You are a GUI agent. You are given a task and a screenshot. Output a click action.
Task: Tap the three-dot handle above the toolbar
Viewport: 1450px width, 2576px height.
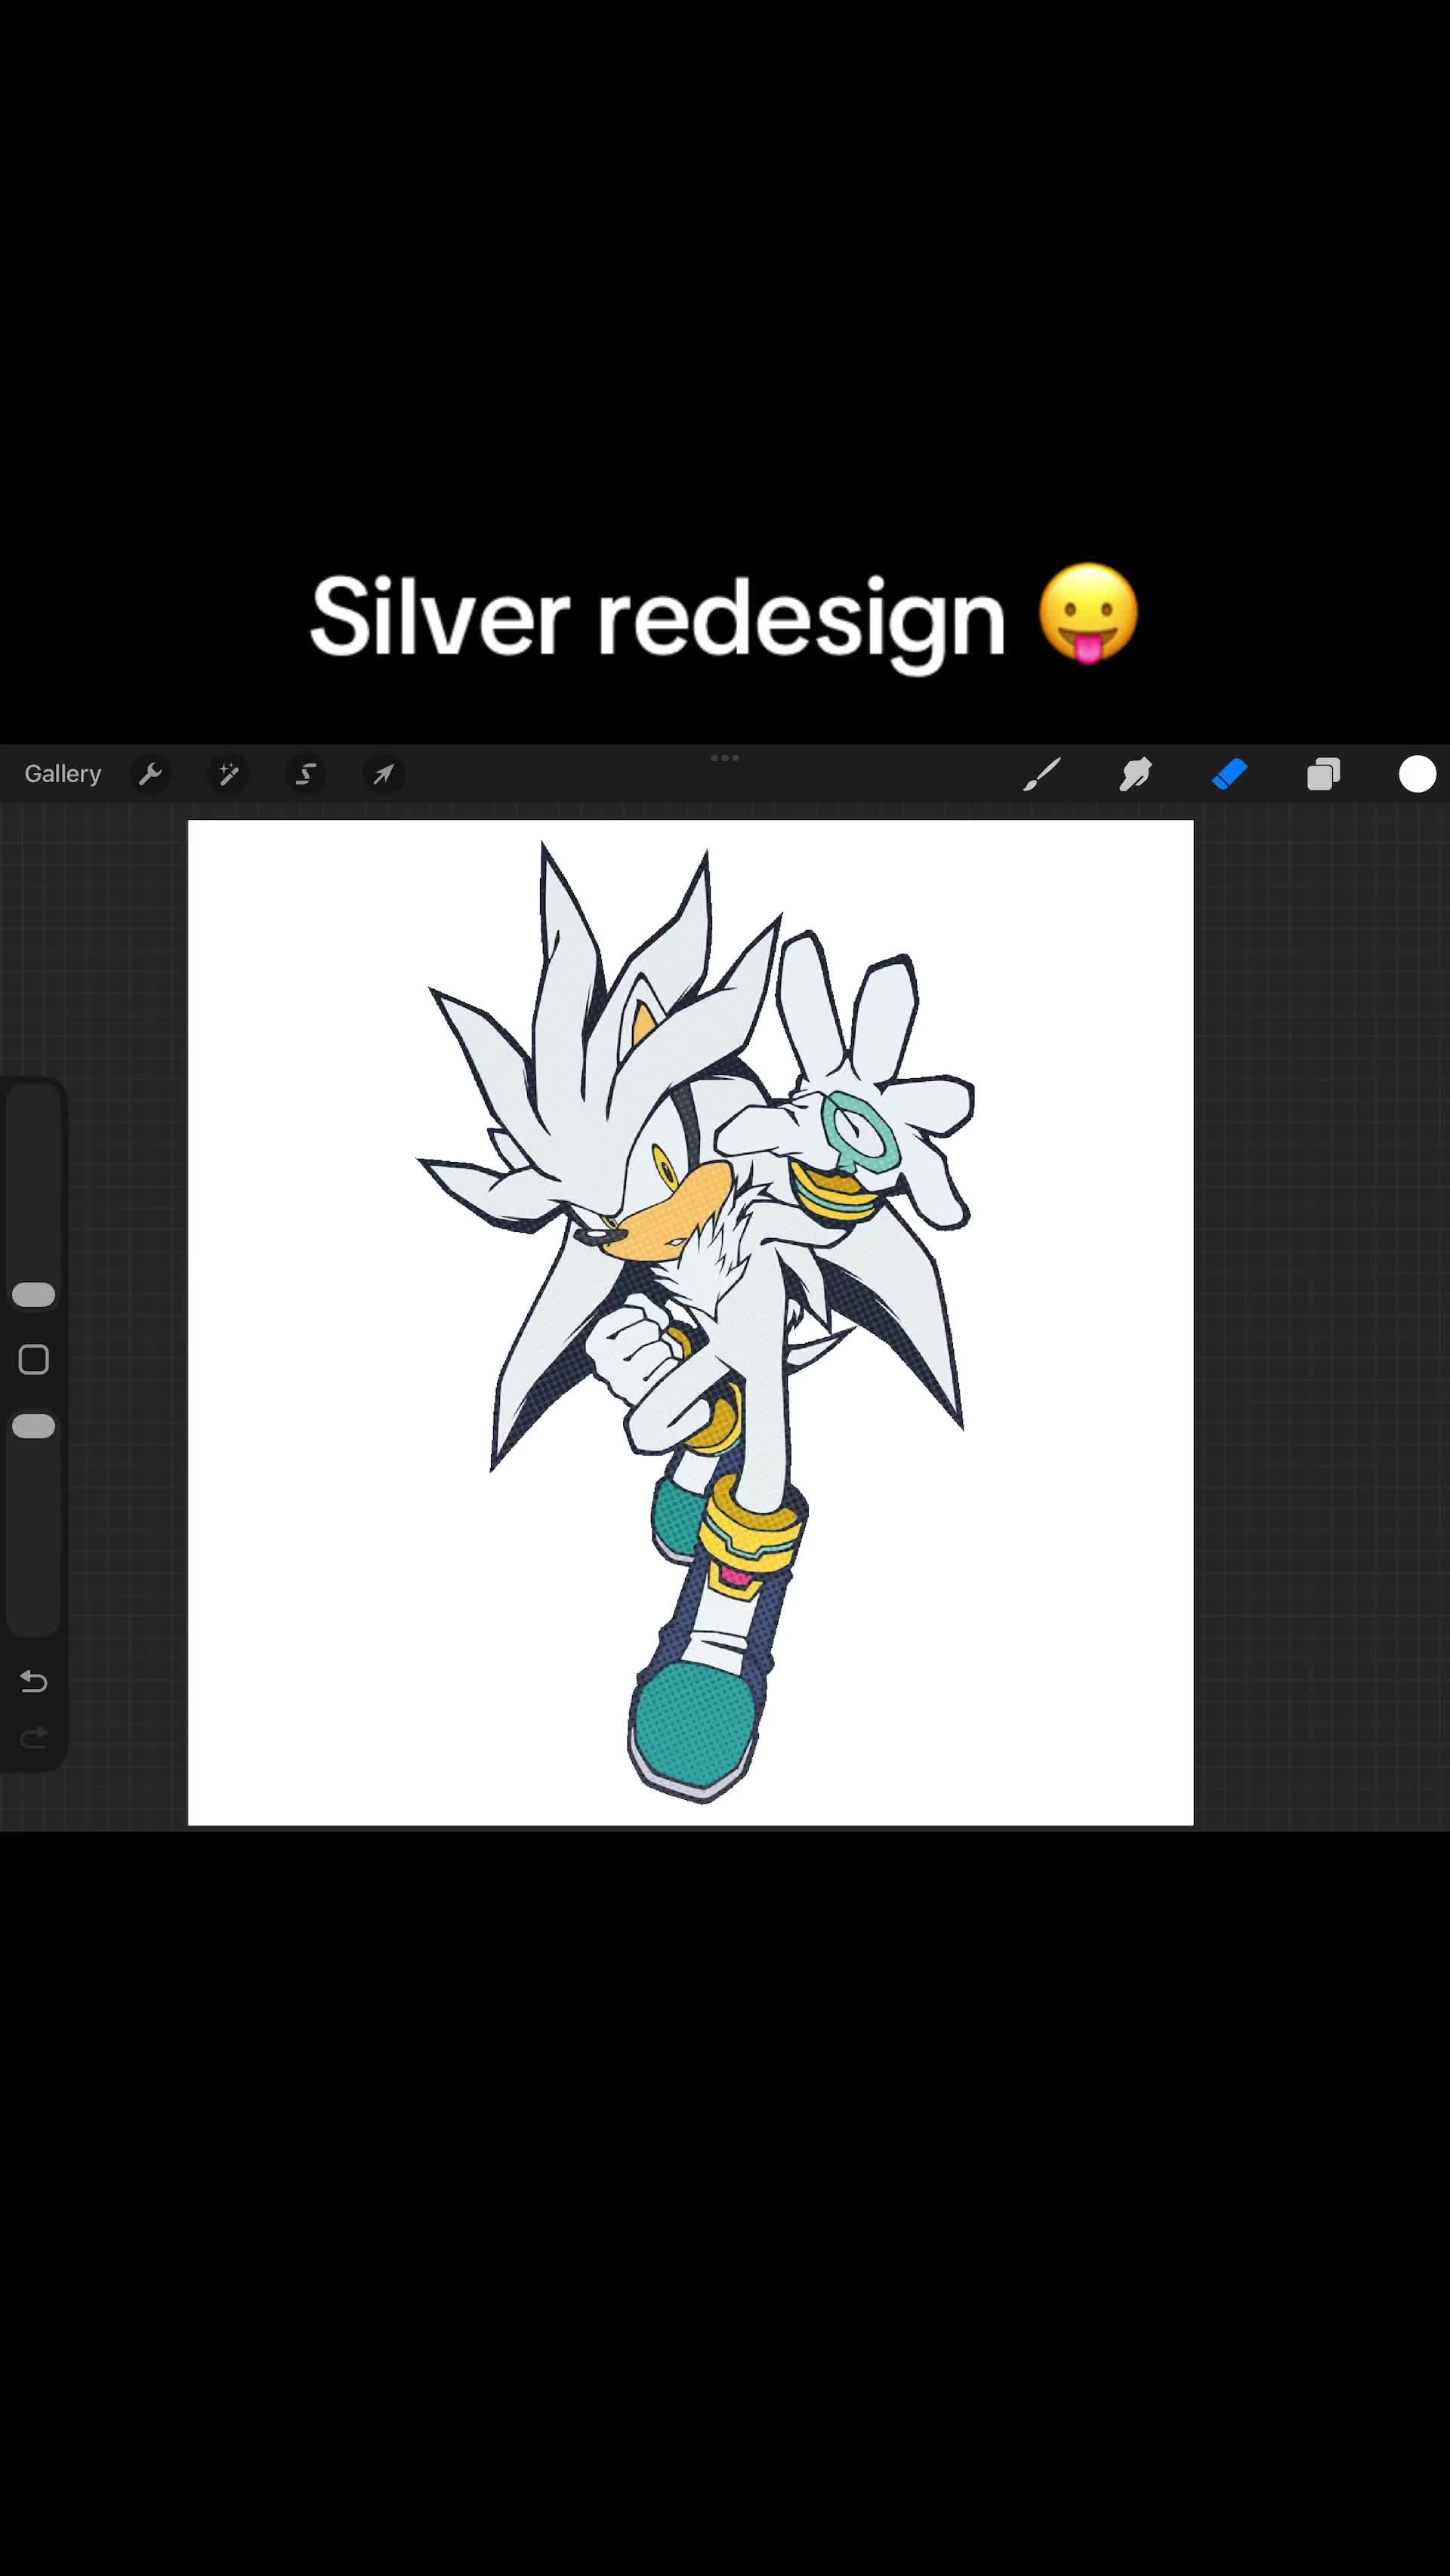tap(725, 758)
